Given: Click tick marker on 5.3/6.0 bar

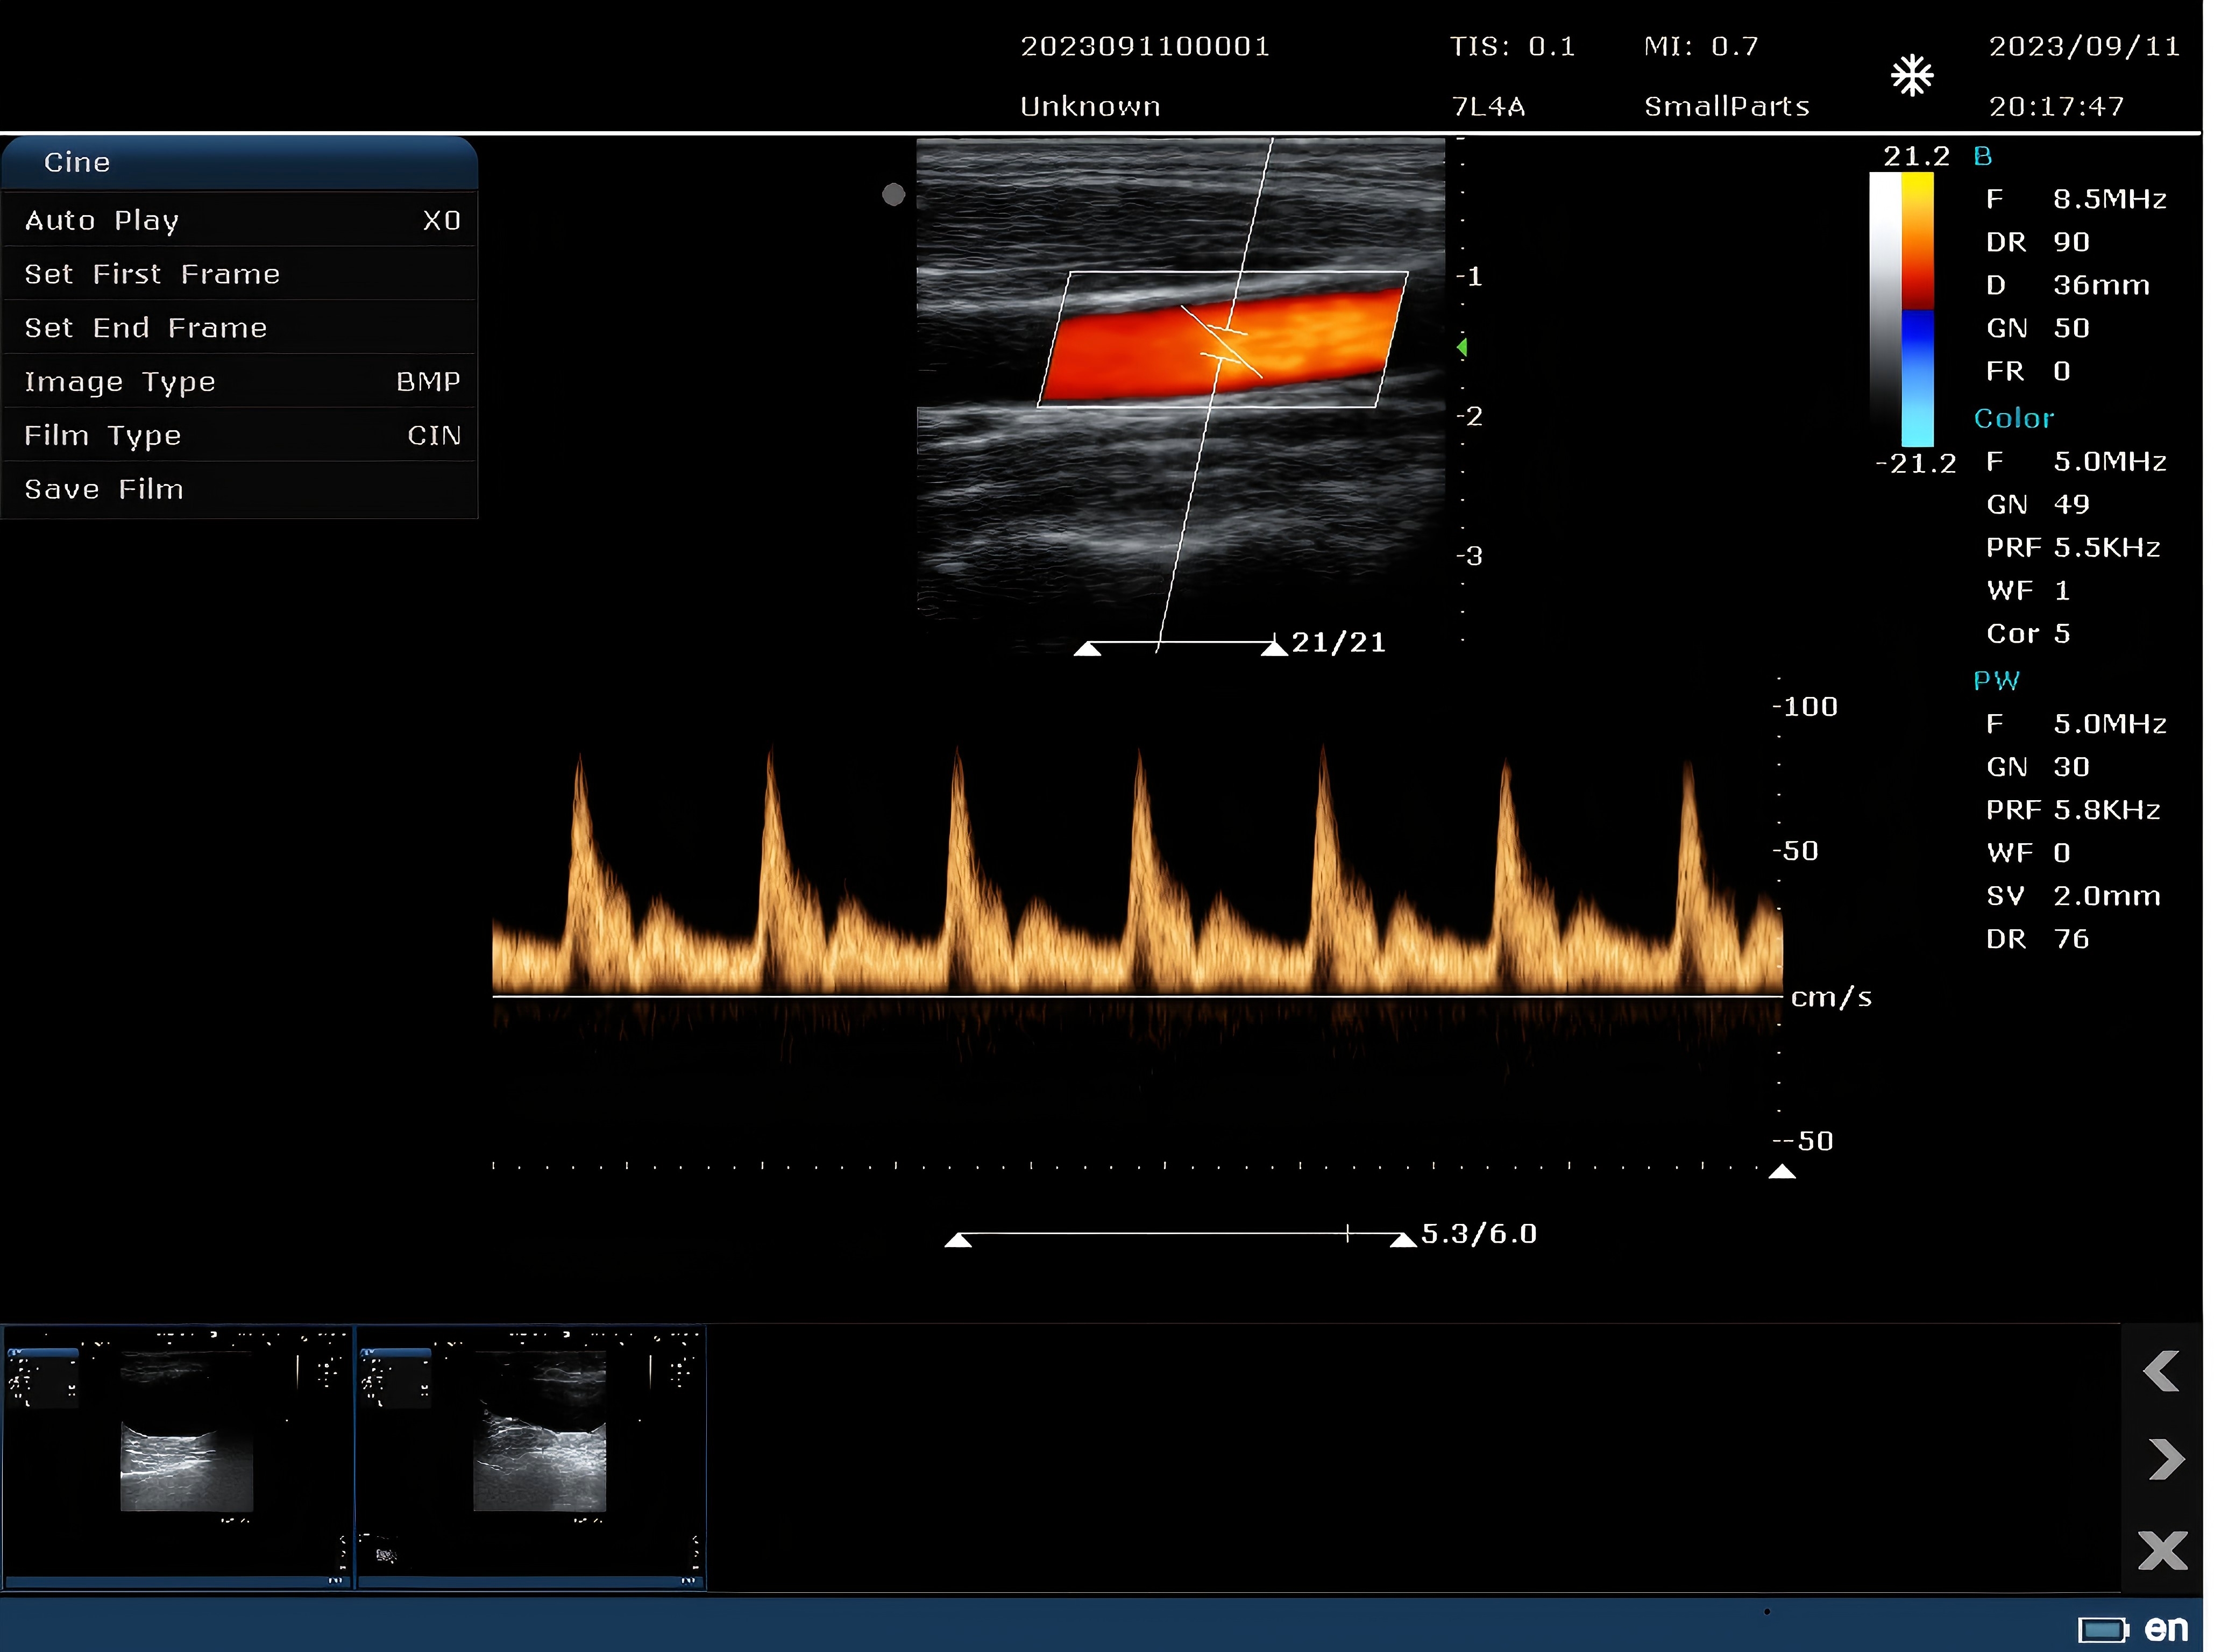Looking at the screenshot, I should click(x=1347, y=1233).
